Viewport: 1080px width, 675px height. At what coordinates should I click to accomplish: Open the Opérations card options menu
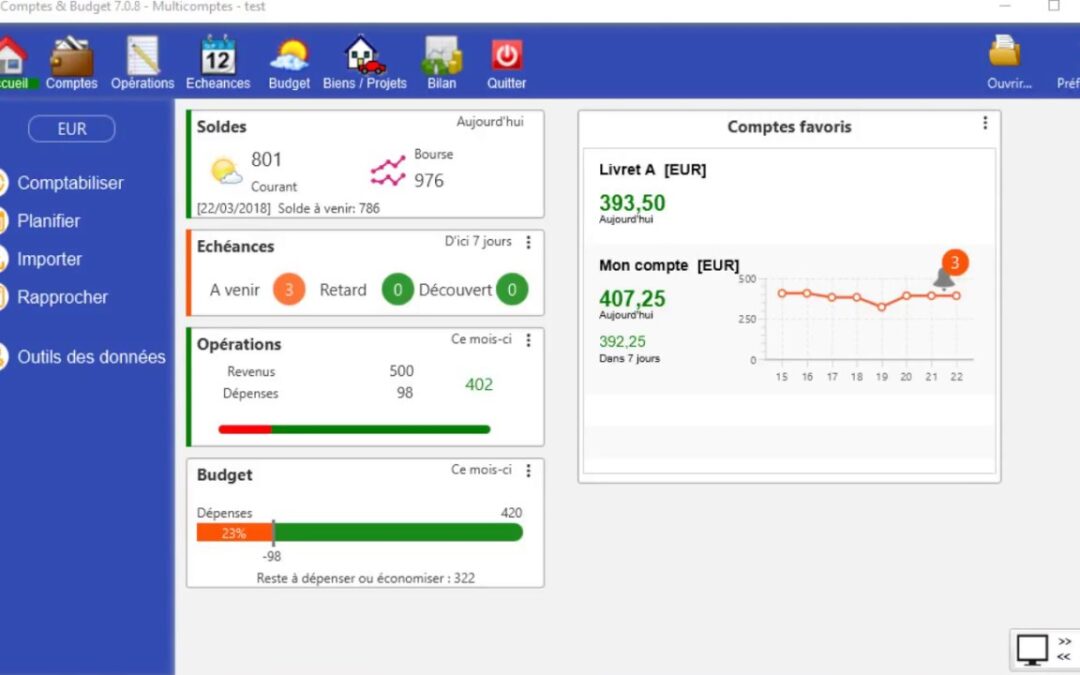(528, 340)
